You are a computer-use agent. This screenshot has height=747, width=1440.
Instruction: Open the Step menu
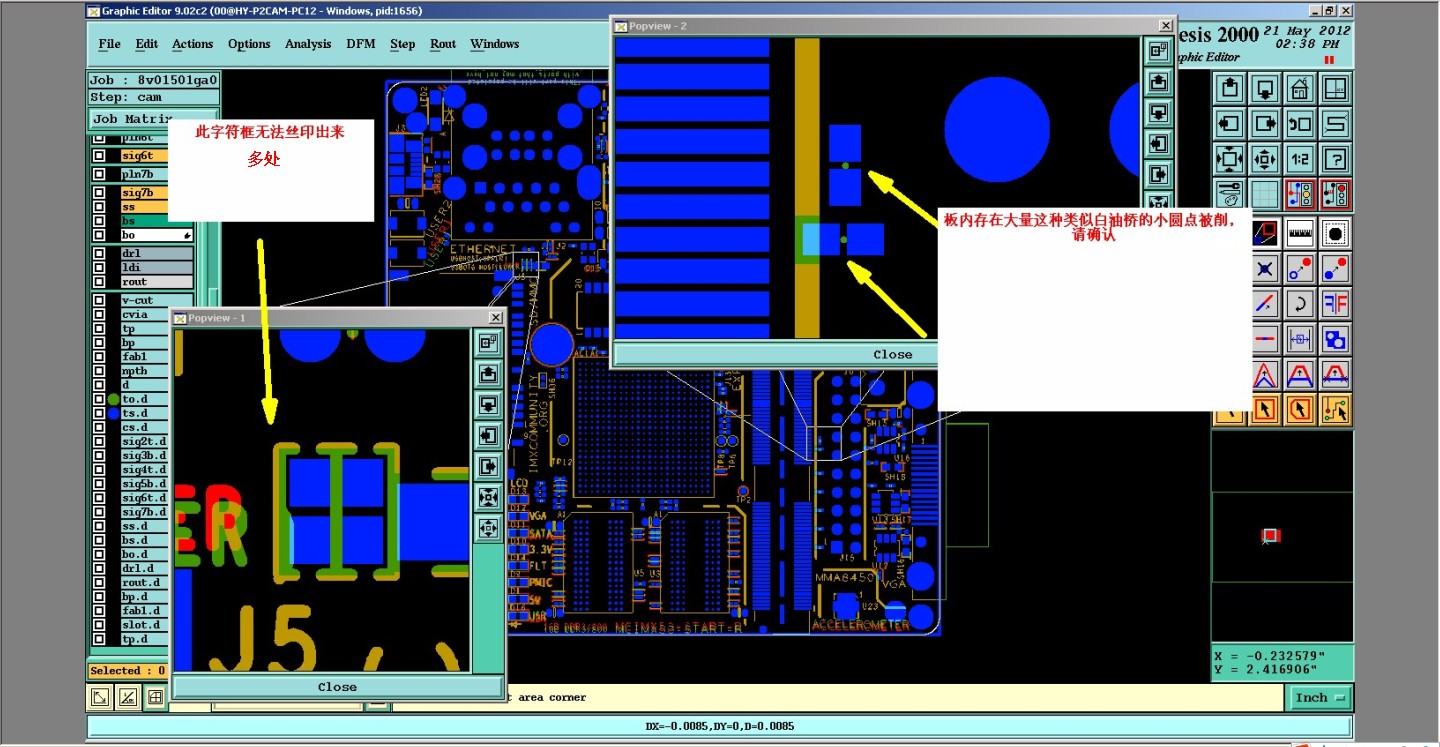(403, 44)
